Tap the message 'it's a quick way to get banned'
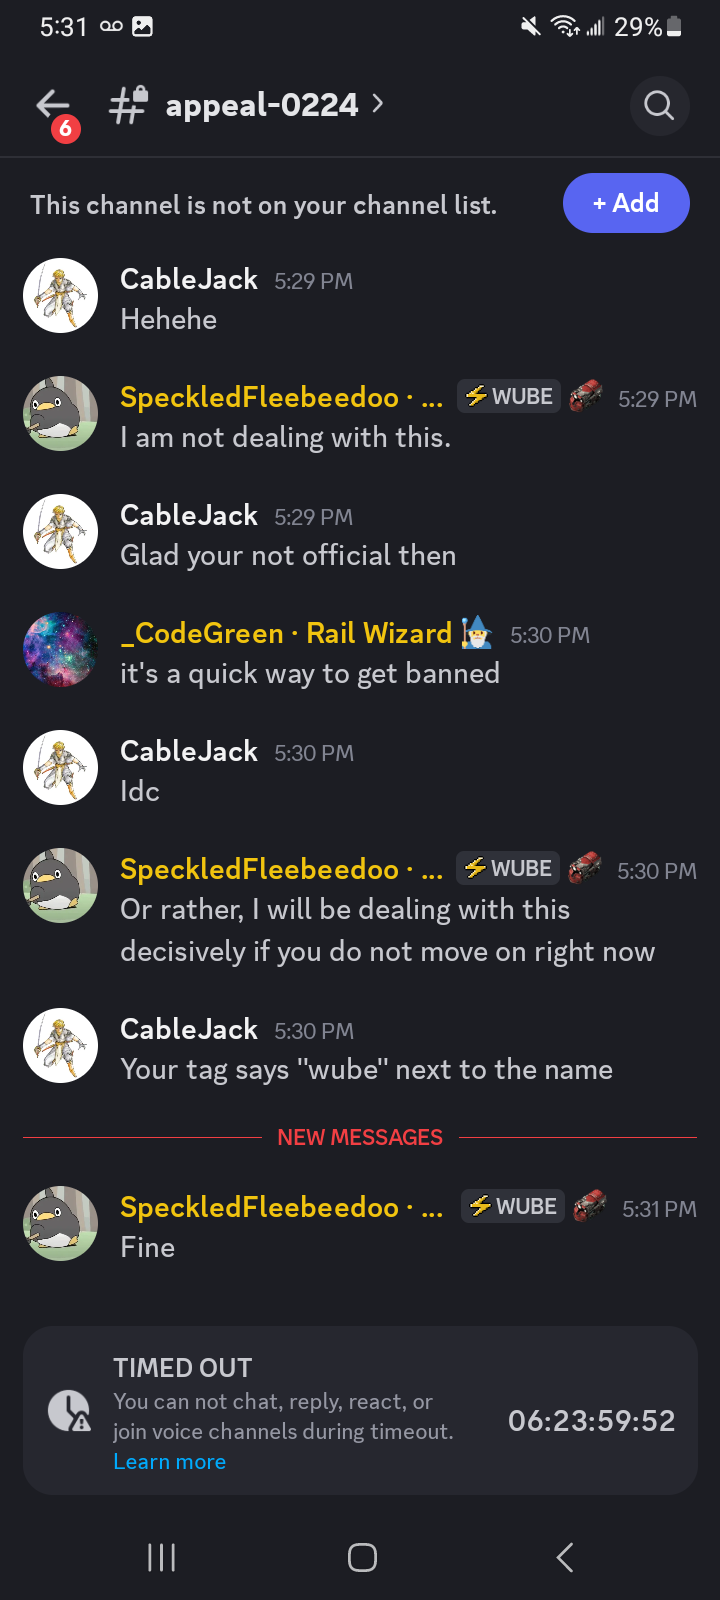Screen dimensions: 720x1600 (310, 674)
